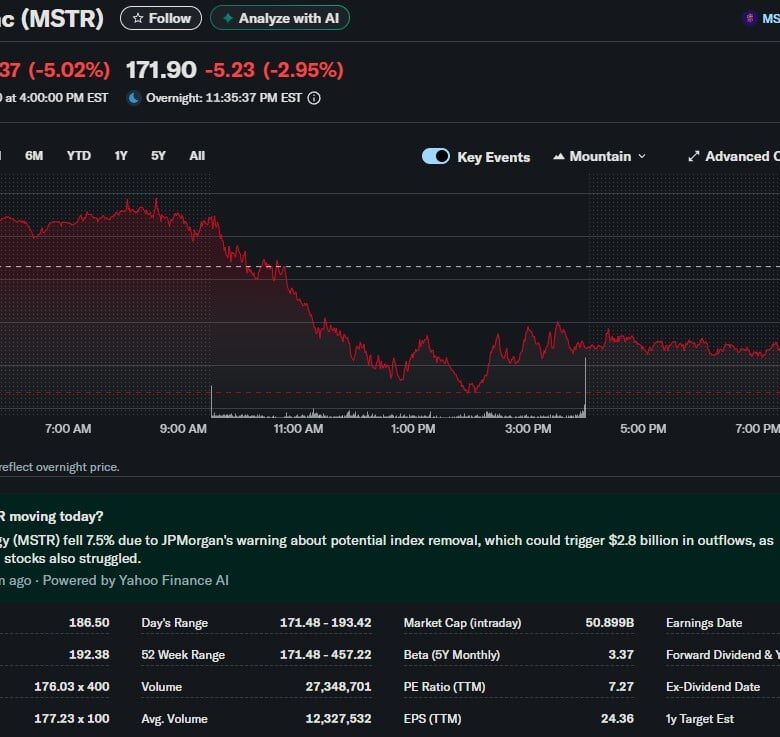The height and width of the screenshot is (737, 780).
Task: Click the star icon on Follow
Action: (137, 18)
